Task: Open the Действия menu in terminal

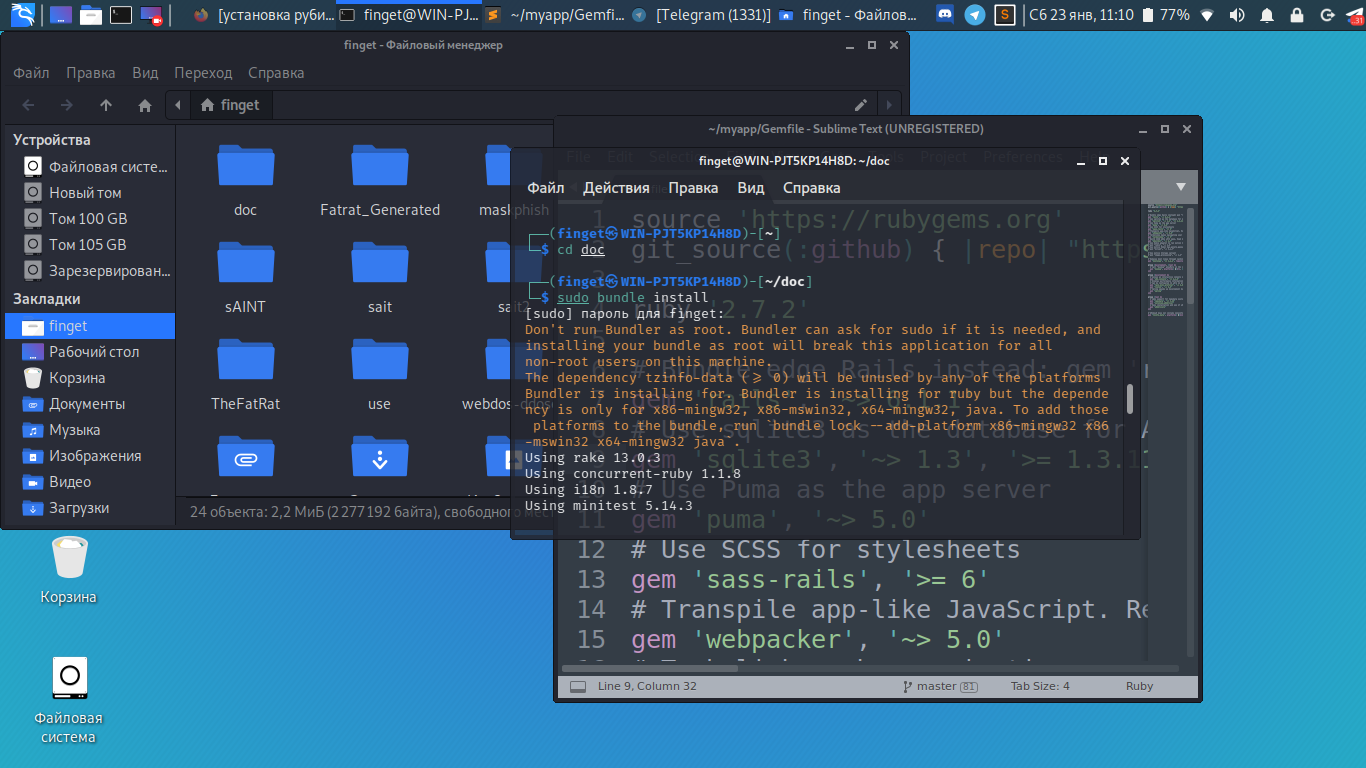Action: [617, 188]
